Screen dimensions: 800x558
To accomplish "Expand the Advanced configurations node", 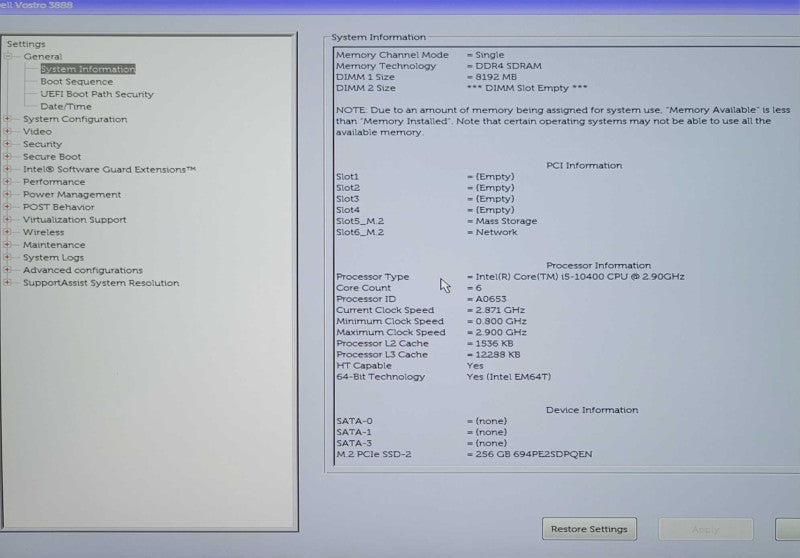I will point(8,270).
